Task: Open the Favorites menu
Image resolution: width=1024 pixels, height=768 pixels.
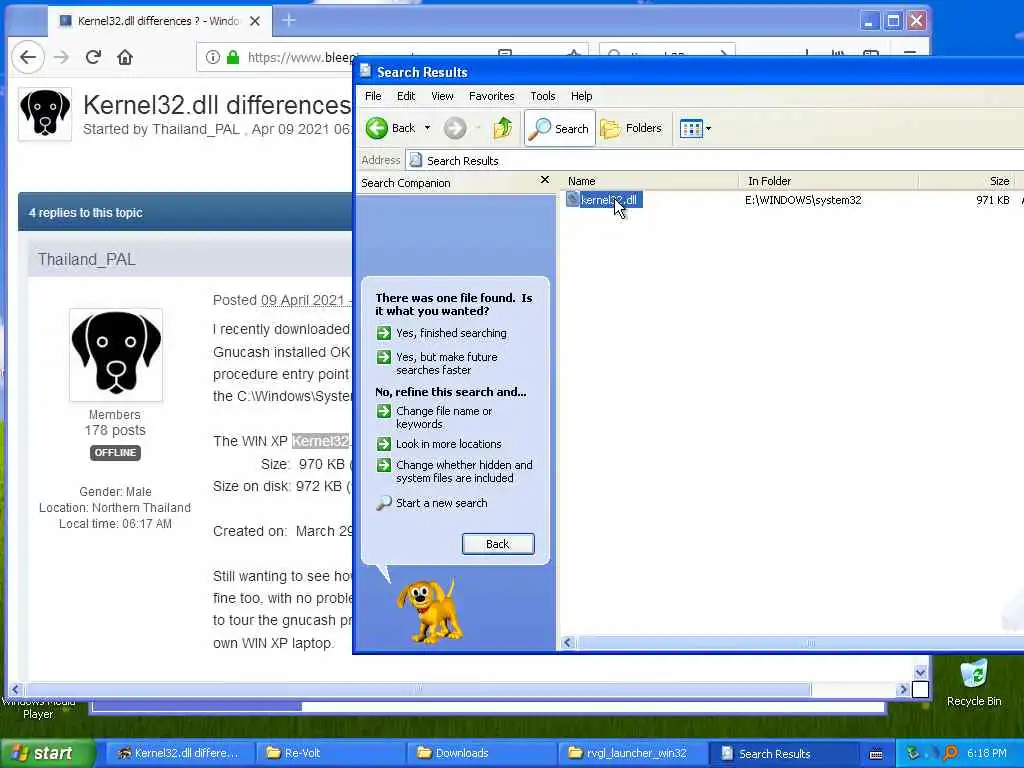Action: tap(491, 96)
